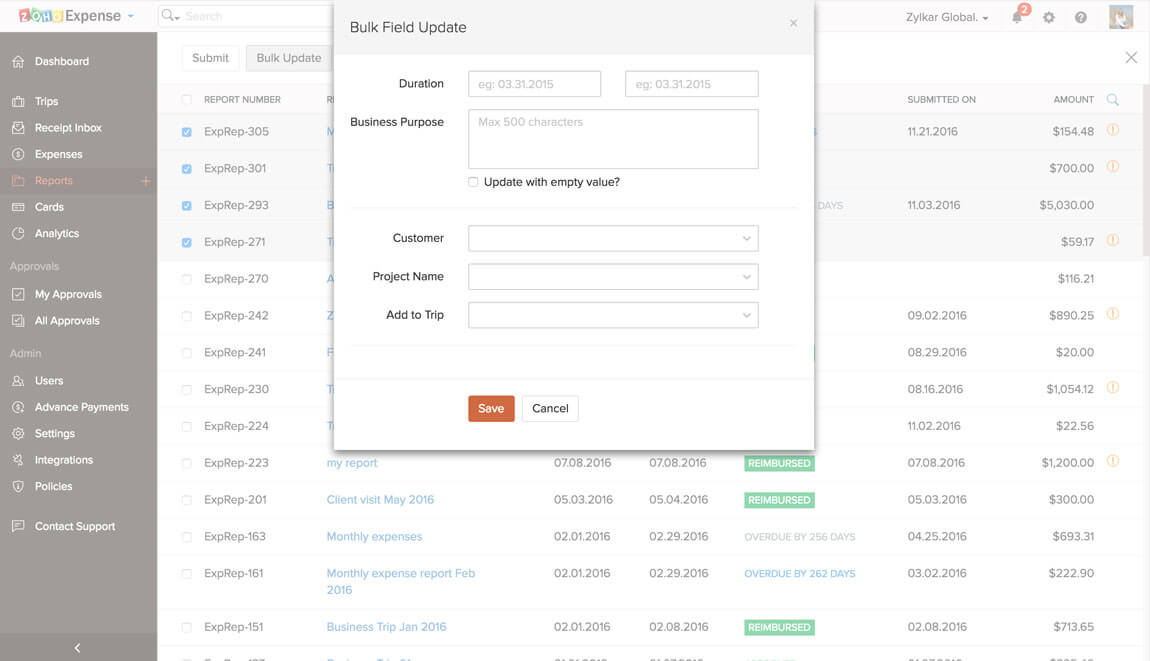Screen dimensions: 1150x661
Task: Click the Business Purpose text area
Action: [613, 139]
